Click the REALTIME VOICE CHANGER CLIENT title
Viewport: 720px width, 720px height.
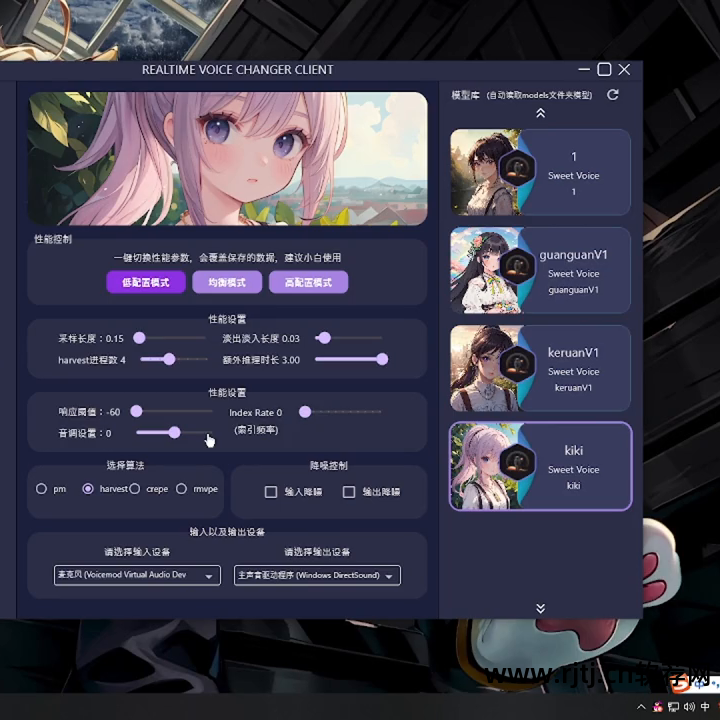pyautogui.click(x=238, y=70)
